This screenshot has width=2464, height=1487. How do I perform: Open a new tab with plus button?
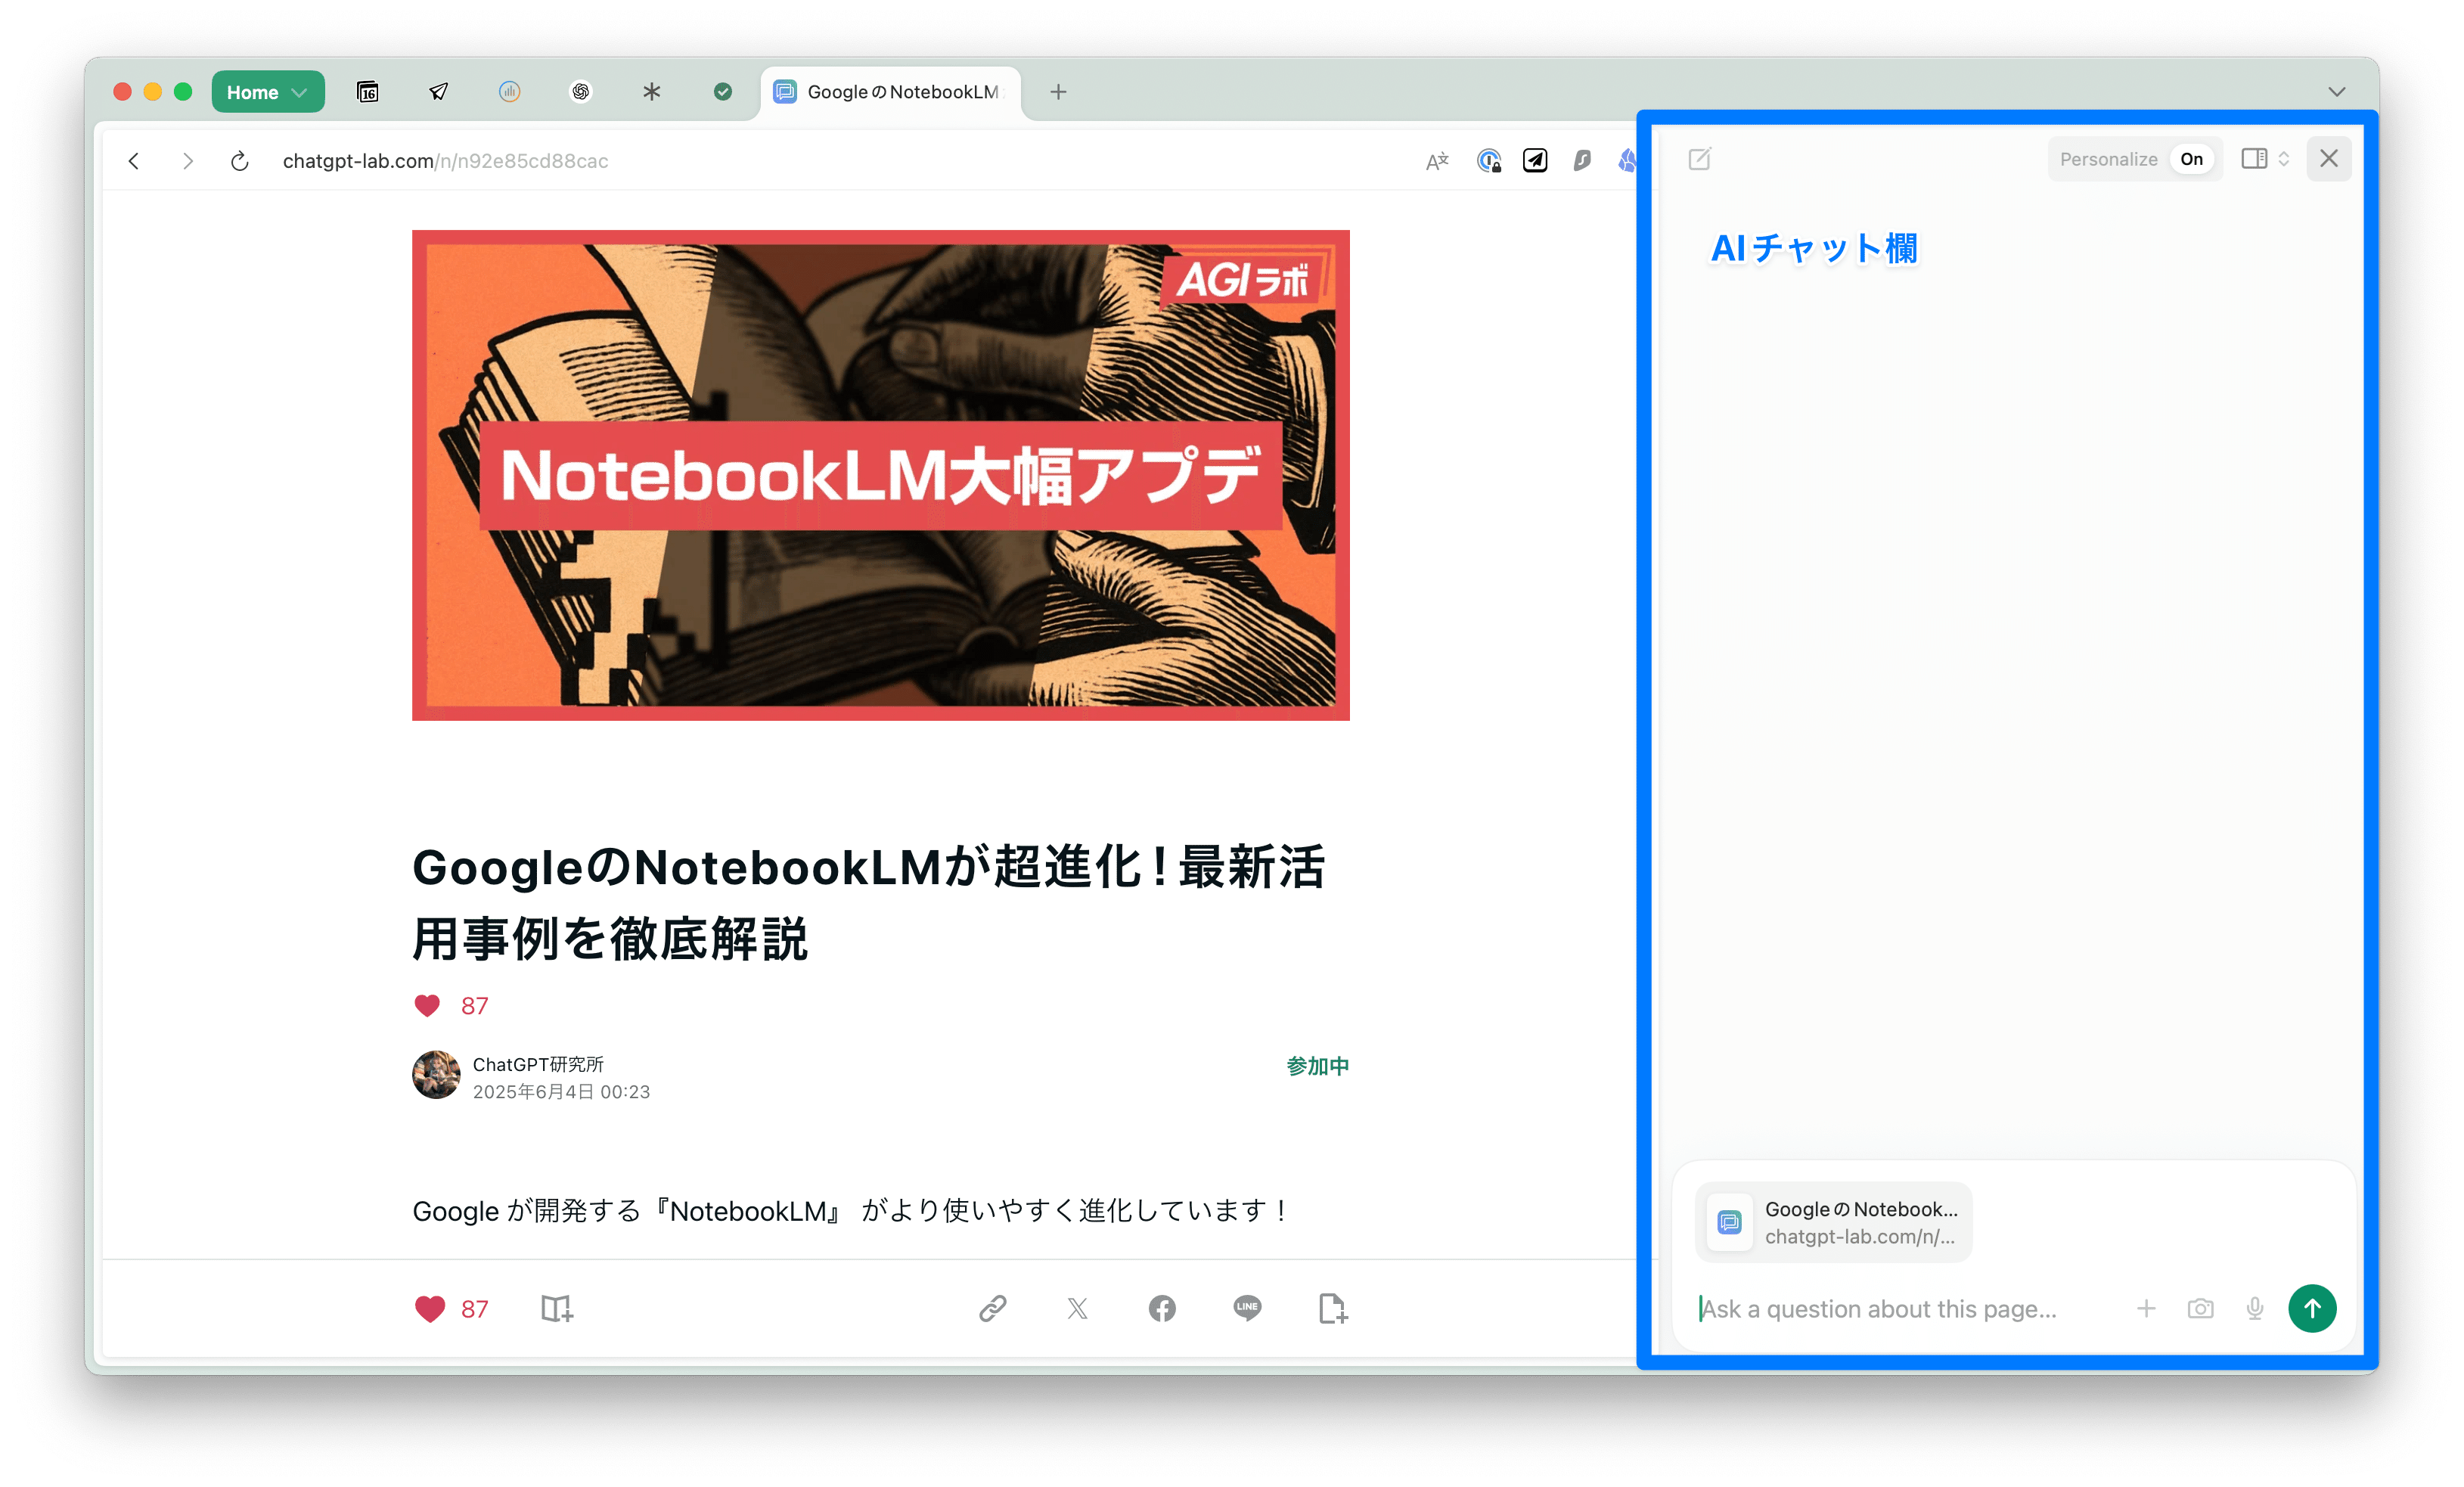coord(1058,92)
